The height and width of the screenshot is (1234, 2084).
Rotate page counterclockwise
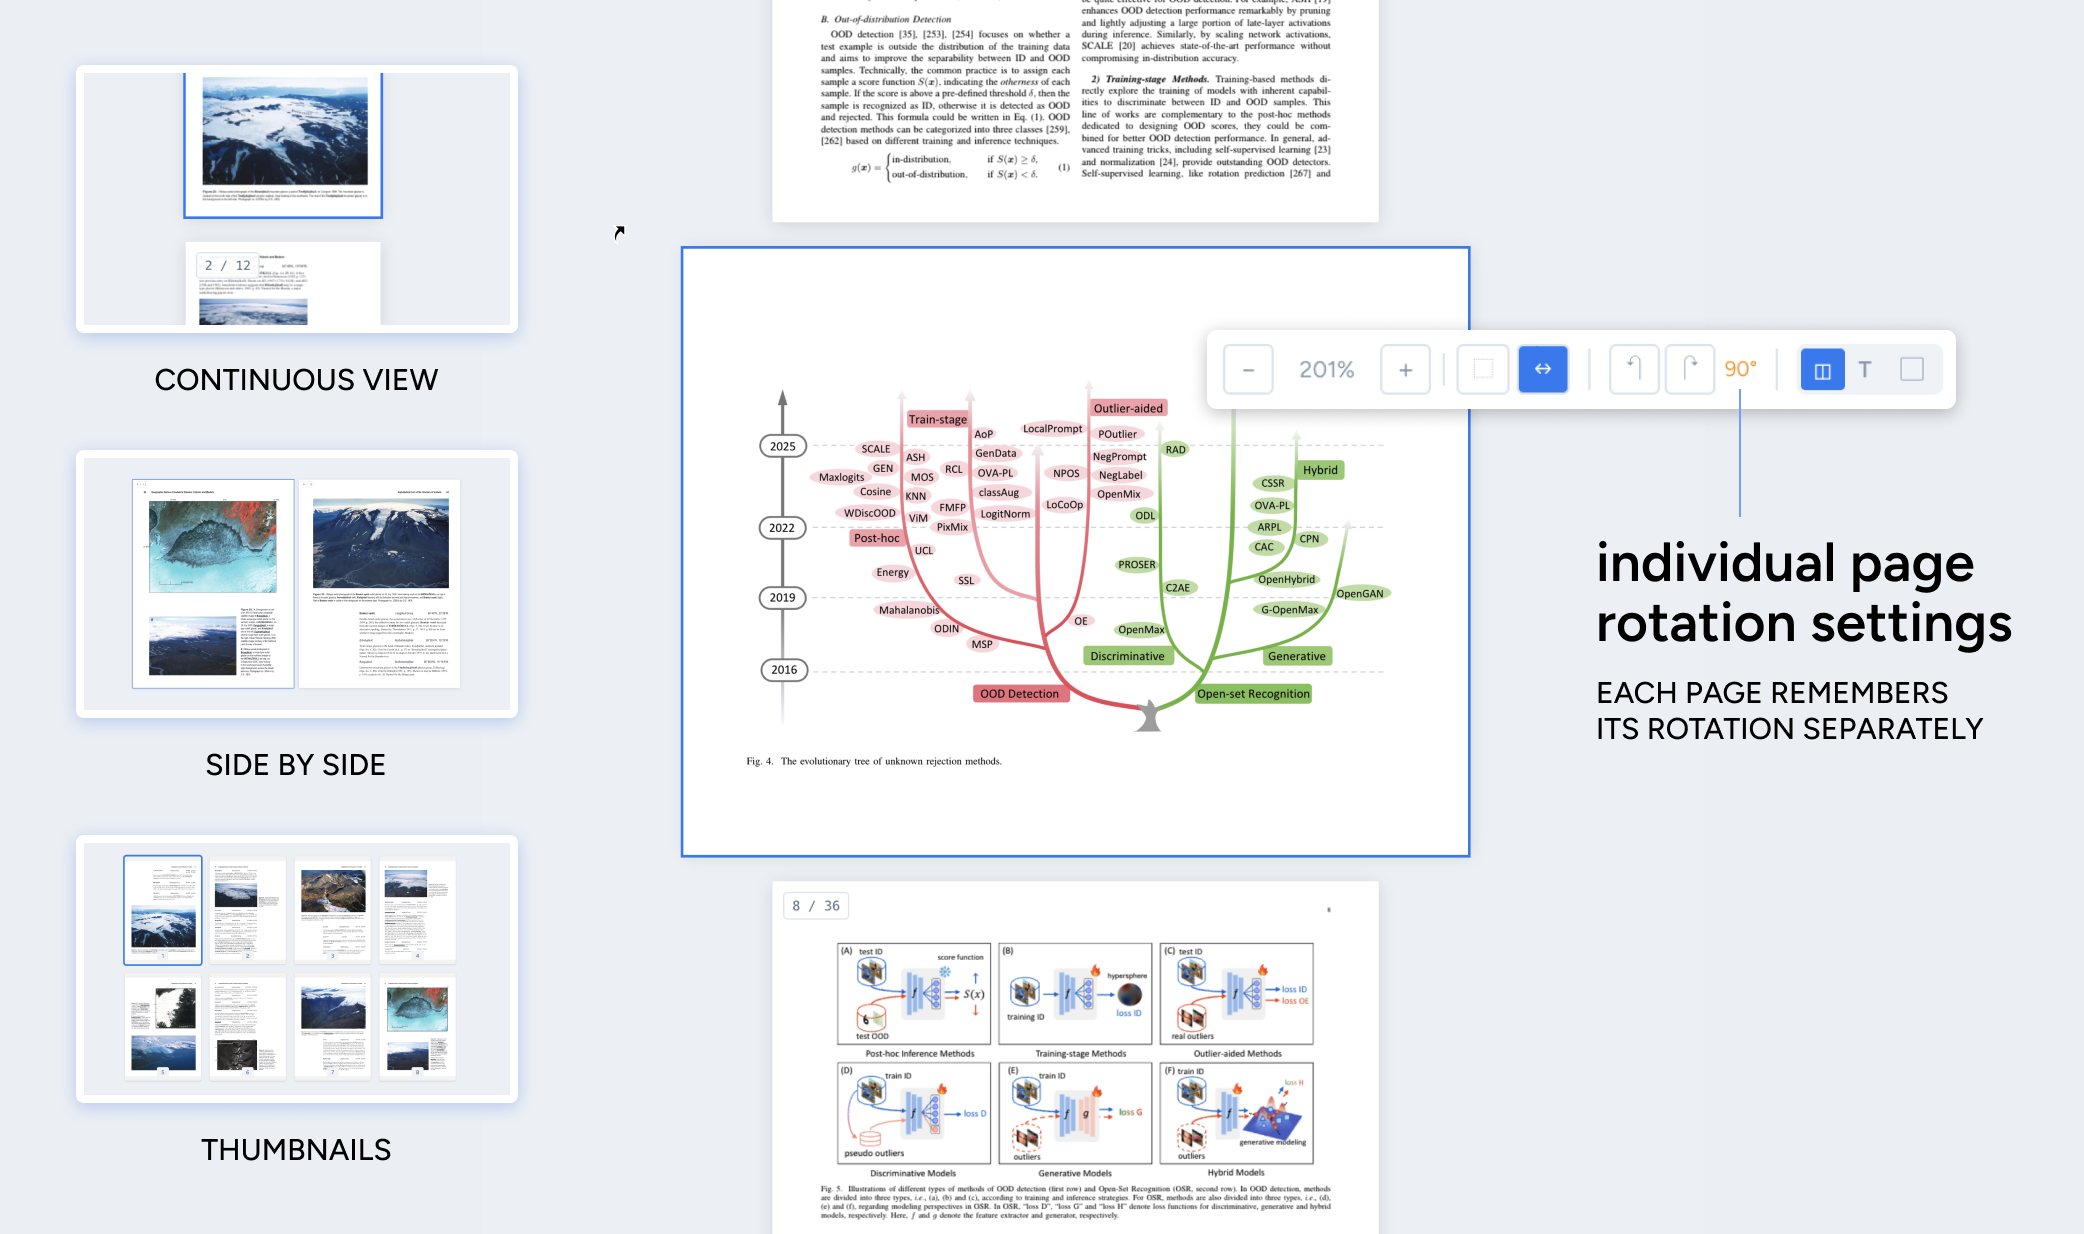coord(1634,370)
